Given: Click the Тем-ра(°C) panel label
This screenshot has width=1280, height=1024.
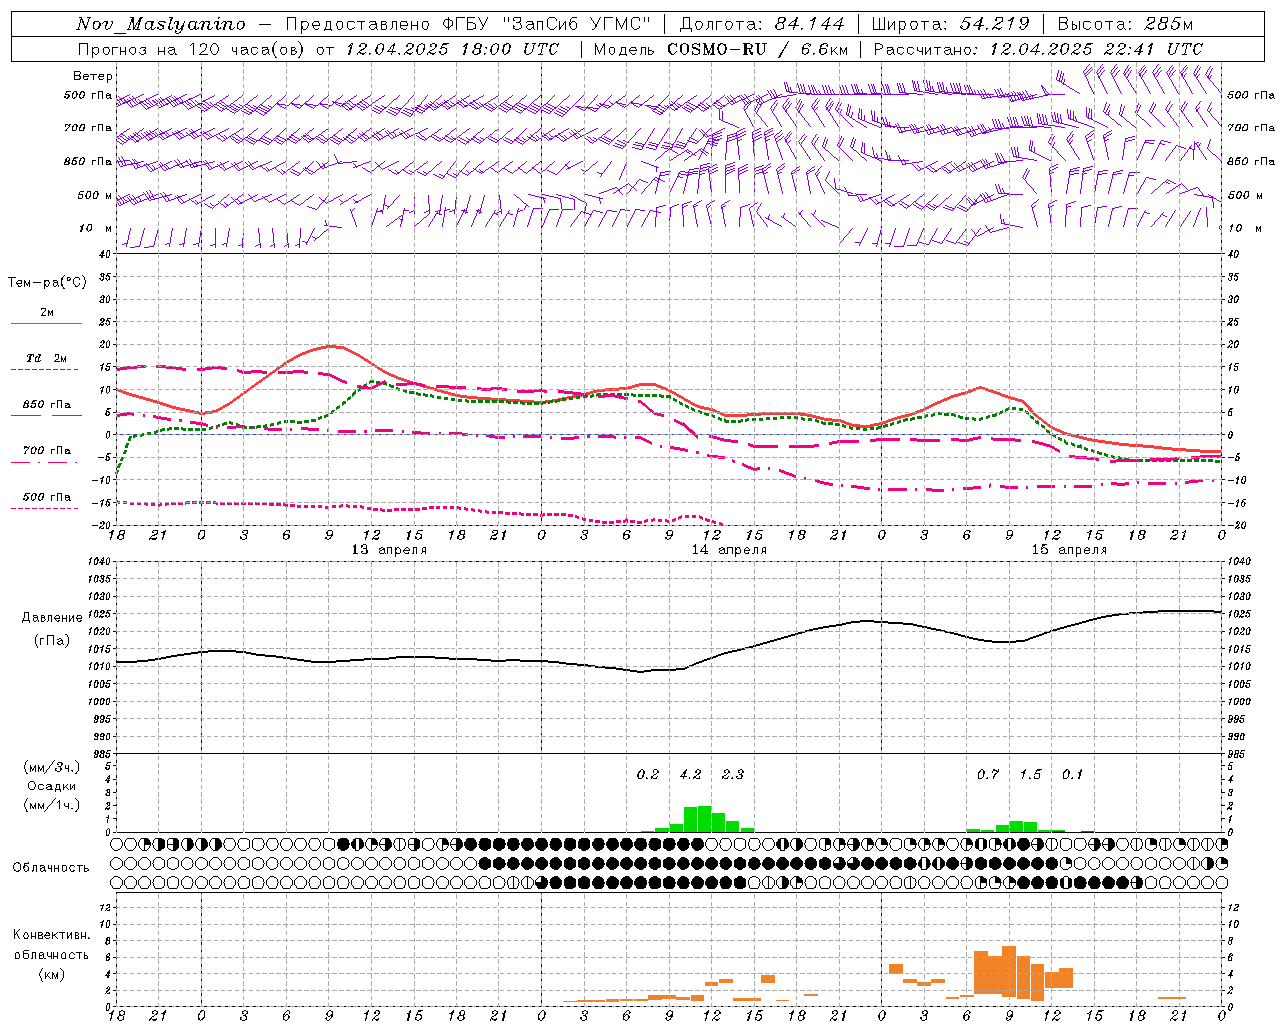Looking at the screenshot, I should click(x=47, y=283).
